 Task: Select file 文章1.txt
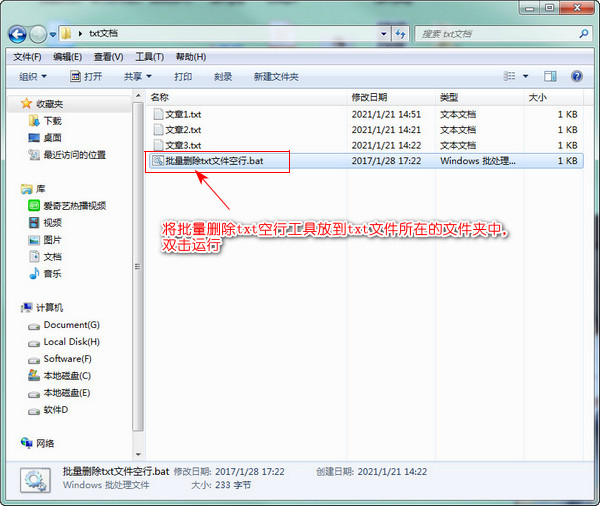(x=183, y=114)
